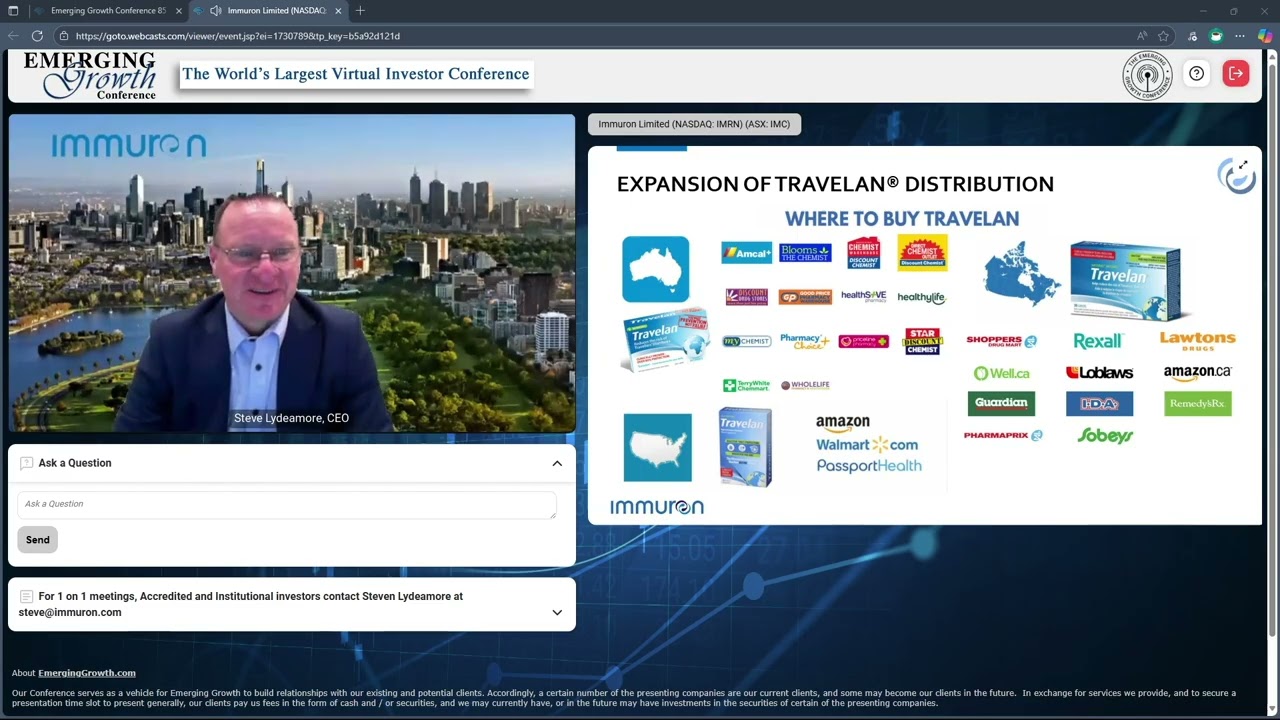Viewport: 1280px width, 720px height.
Task: Open the help question mark button
Action: point(1196,73)
